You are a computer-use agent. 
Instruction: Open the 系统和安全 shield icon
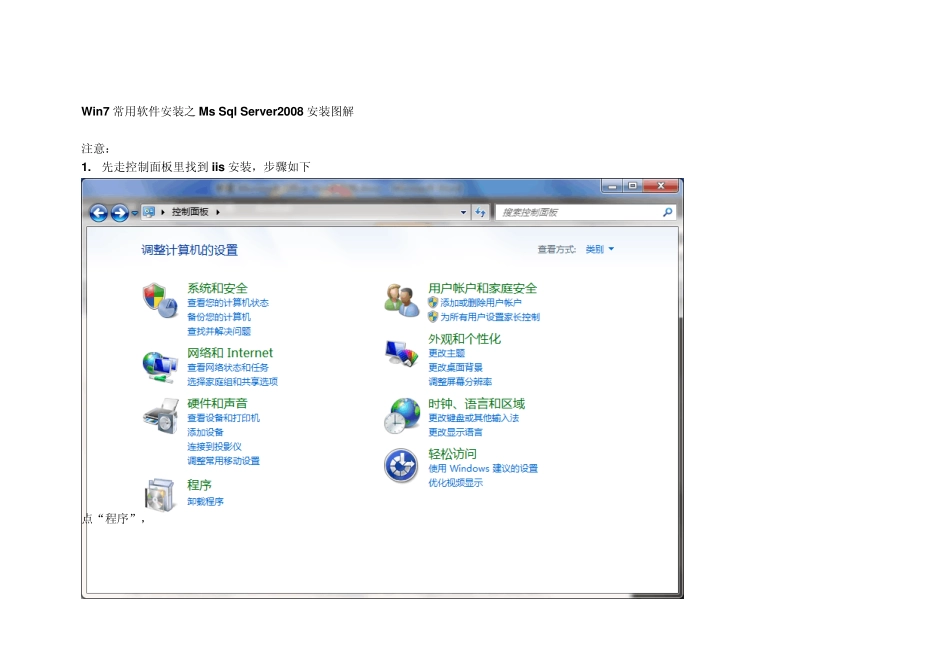pos(160,300)
